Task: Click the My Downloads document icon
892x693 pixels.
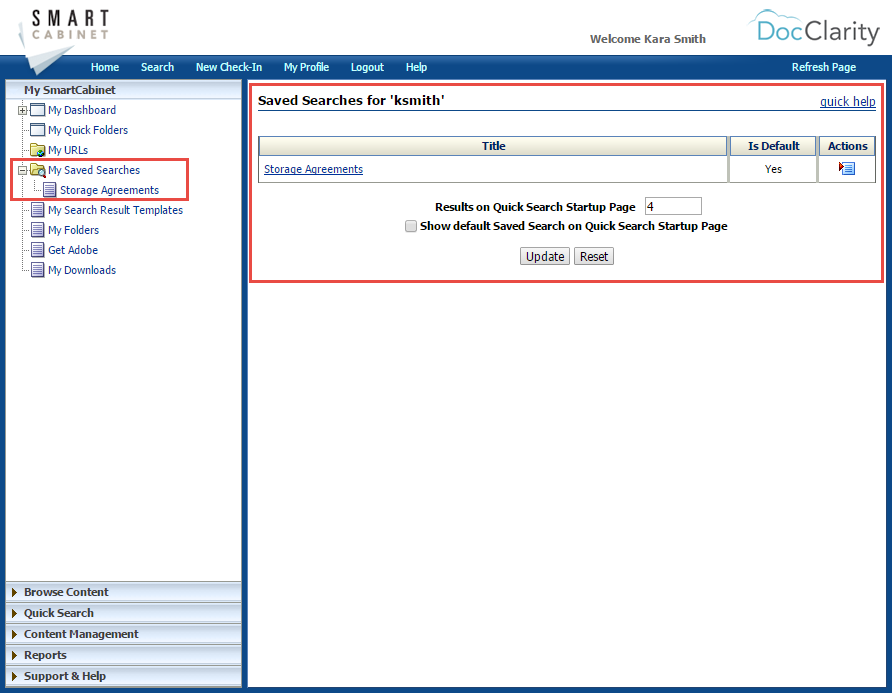Action: (38, 270)
